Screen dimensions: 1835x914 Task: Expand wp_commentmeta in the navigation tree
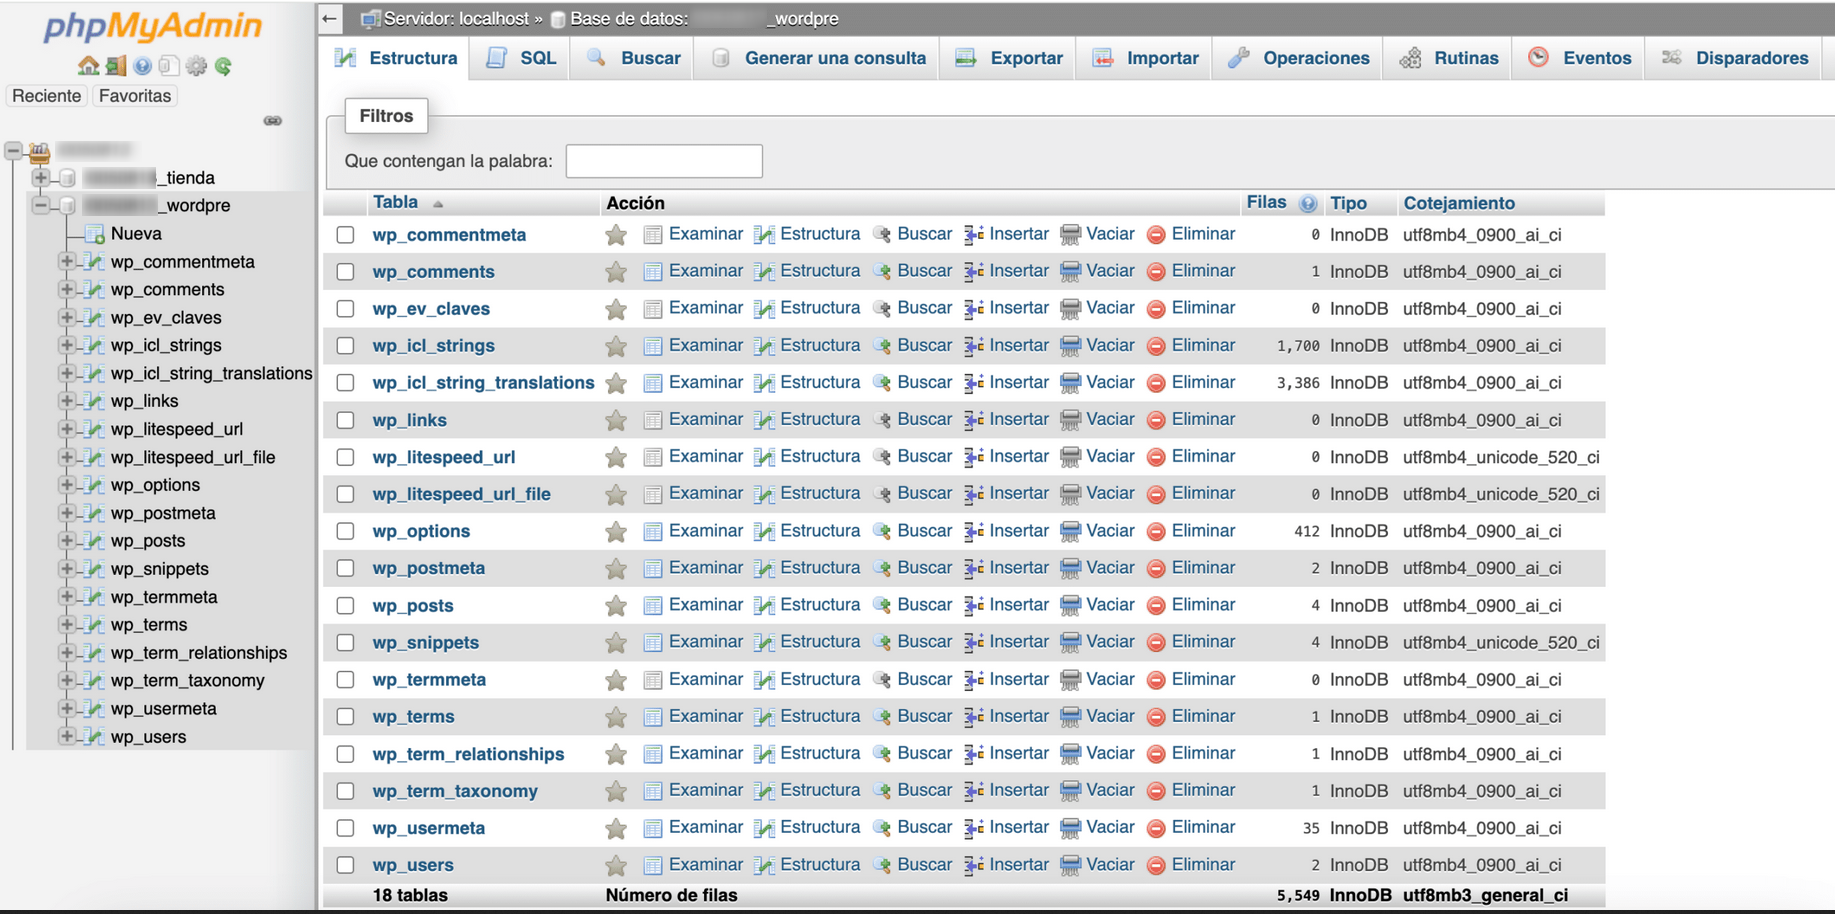pyautogui.click(x=66, y=262)
